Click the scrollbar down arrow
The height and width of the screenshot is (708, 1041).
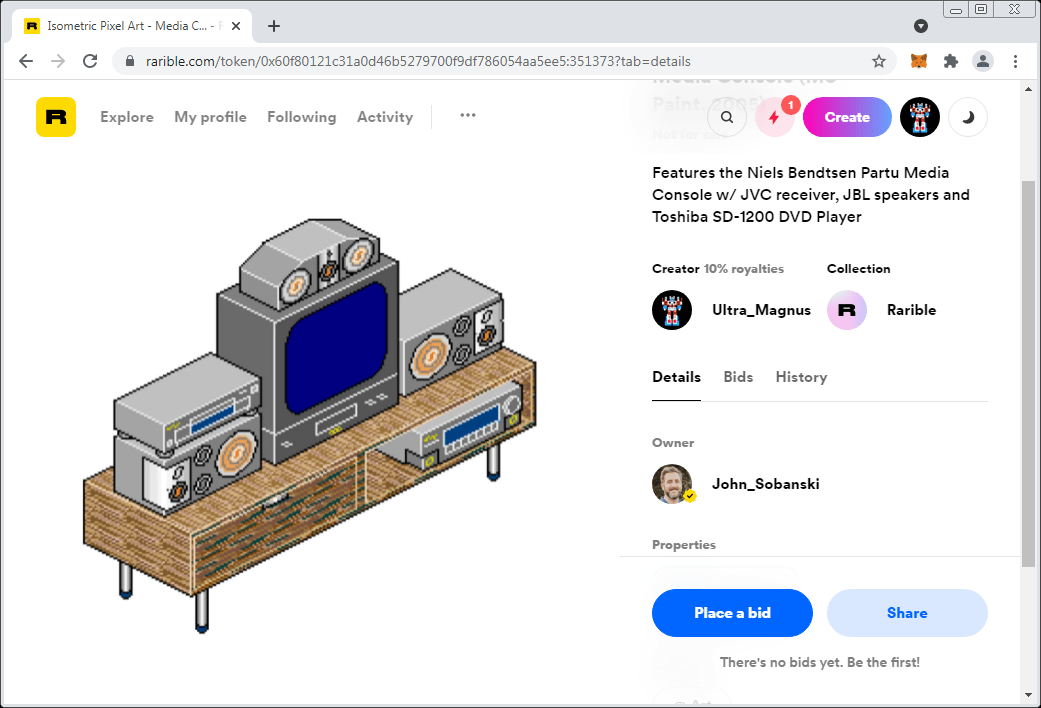(x=1028, y=695)
